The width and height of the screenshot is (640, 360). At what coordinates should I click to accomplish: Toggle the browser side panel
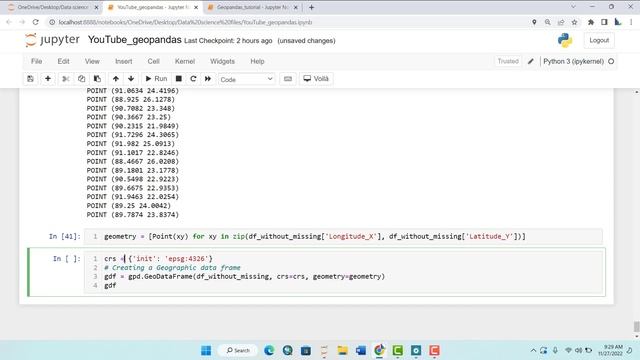pyautogui.click(x=604, y=22)
